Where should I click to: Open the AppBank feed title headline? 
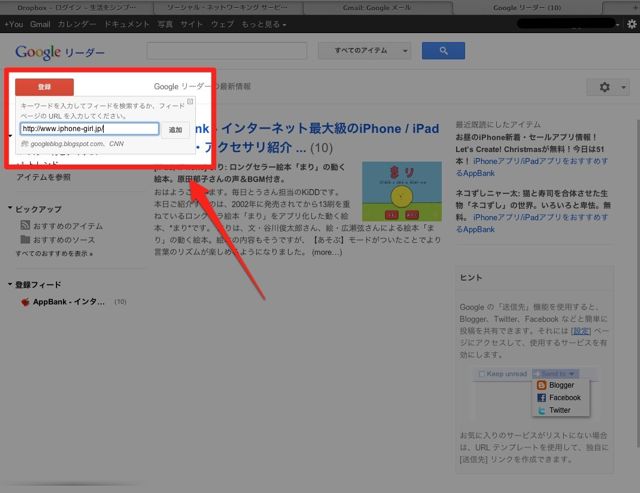click(x=318, y=138)
